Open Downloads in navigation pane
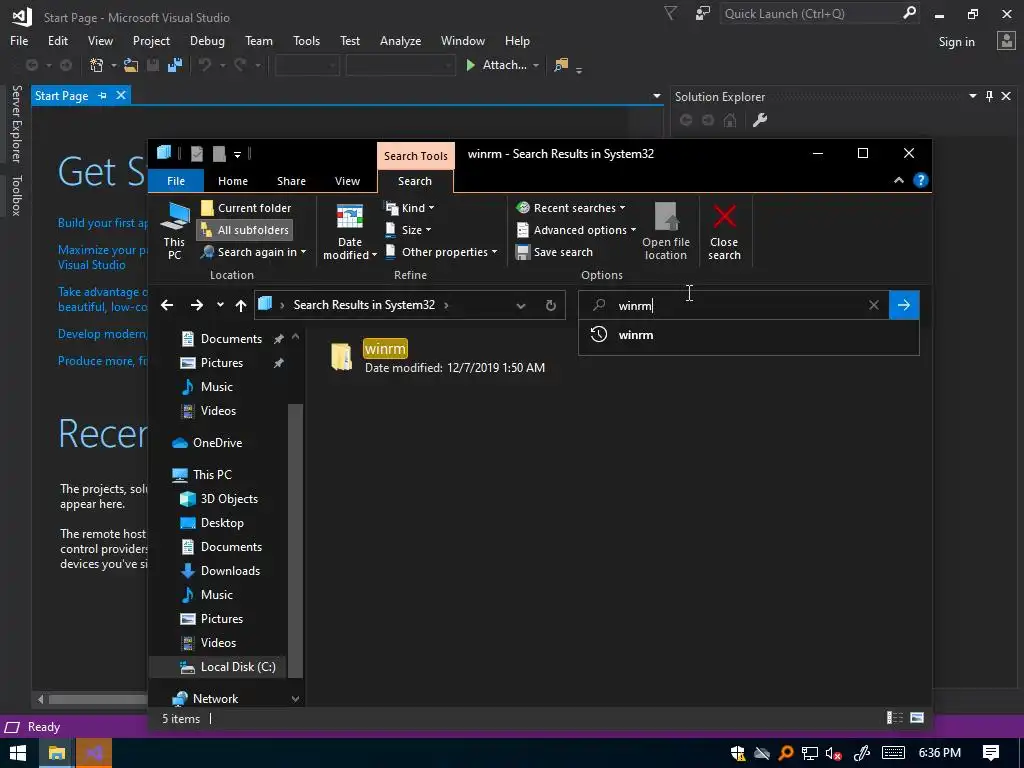This screenshot has height=768, width=1024. (x=229, y=571)
